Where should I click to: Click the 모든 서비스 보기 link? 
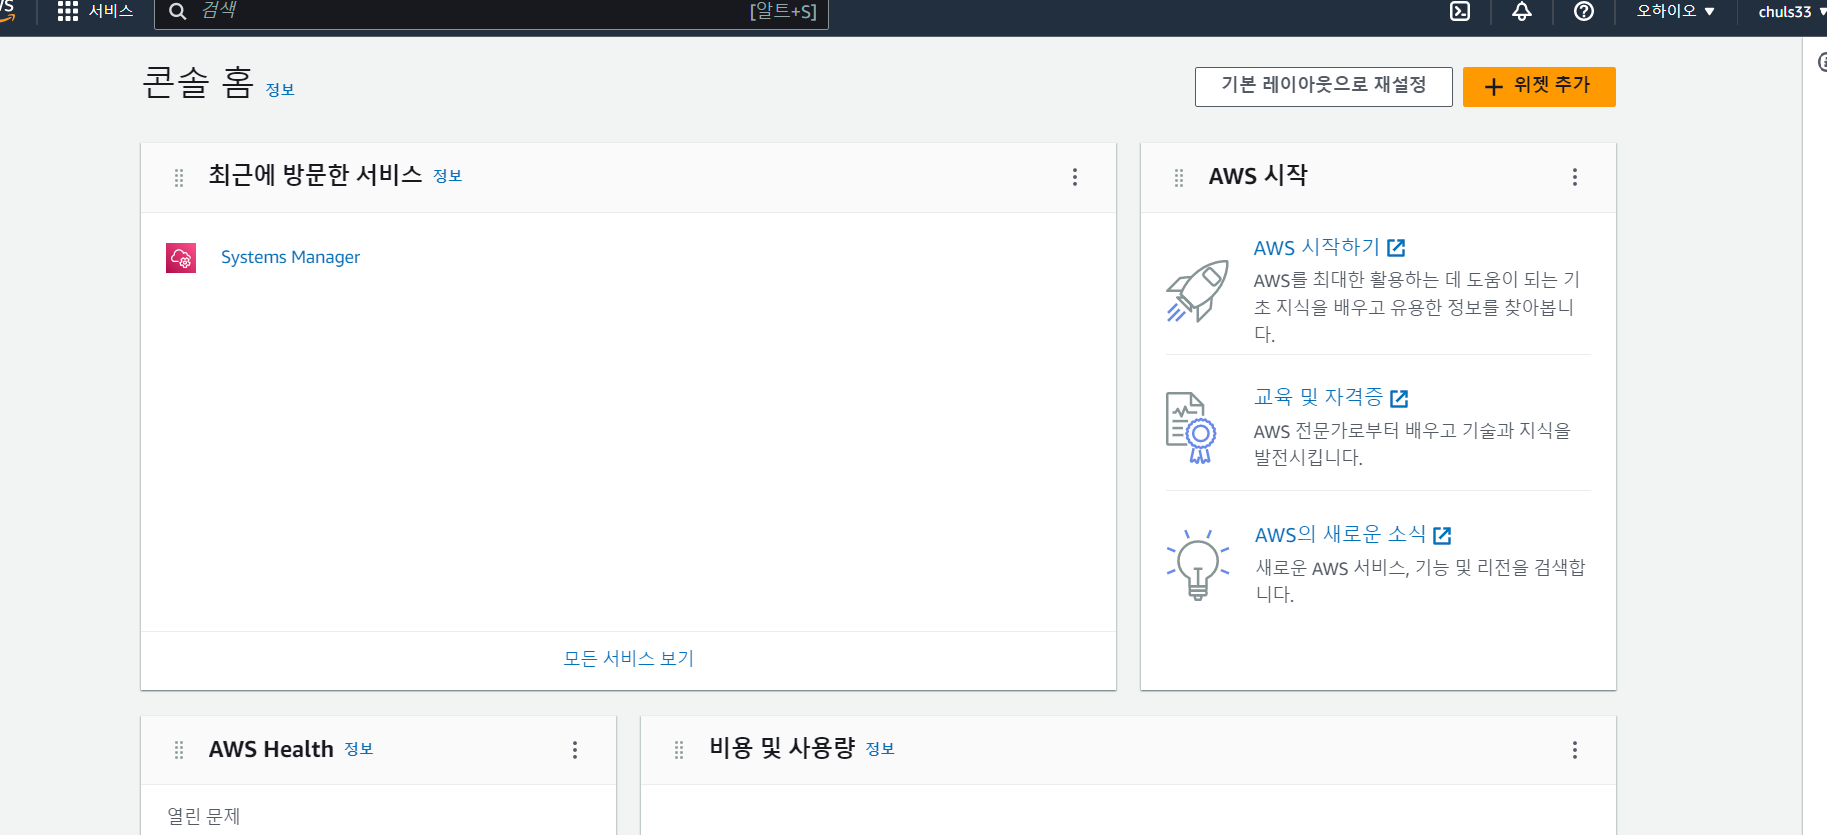[x=629, y=658]
